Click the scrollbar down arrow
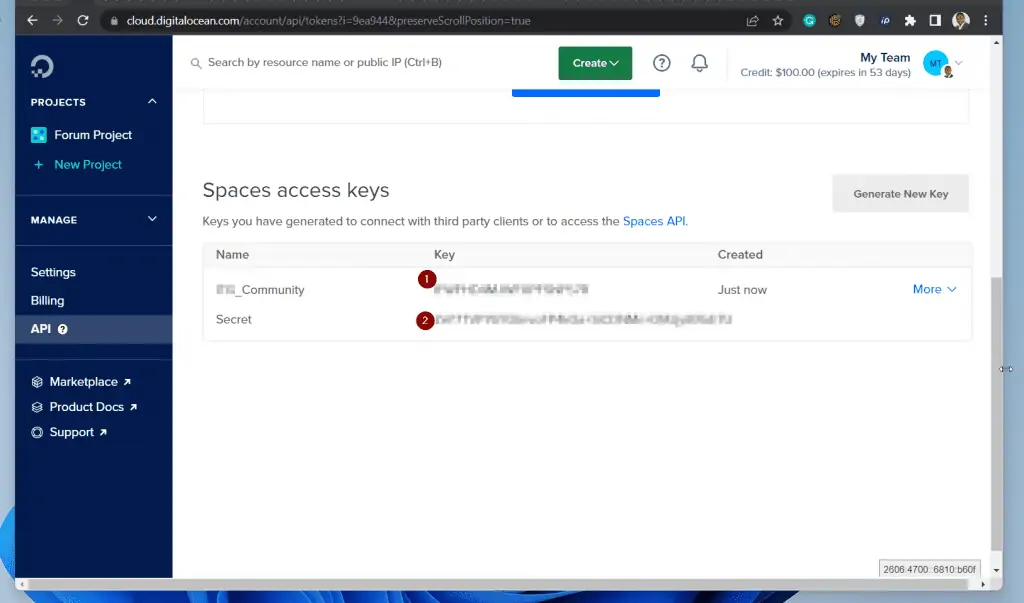This screenshot has height=603, width=1024. tap(996, 570)
